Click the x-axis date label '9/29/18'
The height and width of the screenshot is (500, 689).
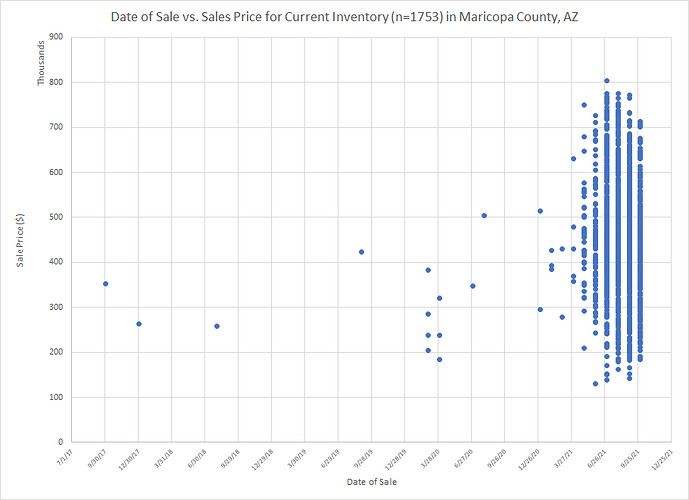click(x=230, y=458)
